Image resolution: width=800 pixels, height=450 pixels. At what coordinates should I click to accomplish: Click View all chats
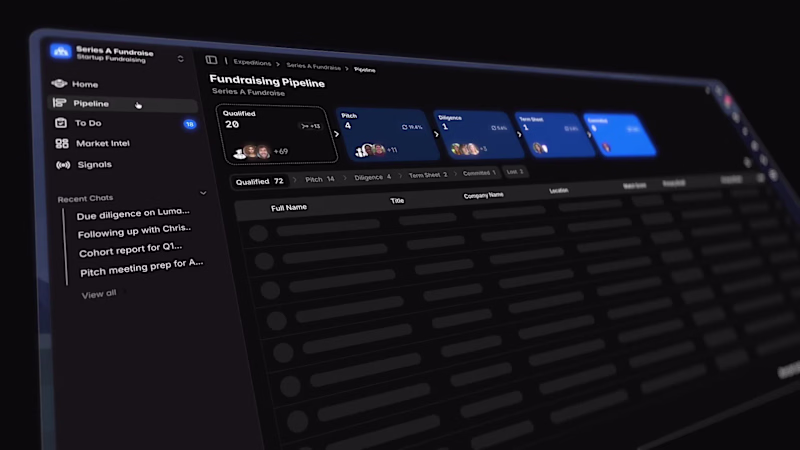coord(99,294)
